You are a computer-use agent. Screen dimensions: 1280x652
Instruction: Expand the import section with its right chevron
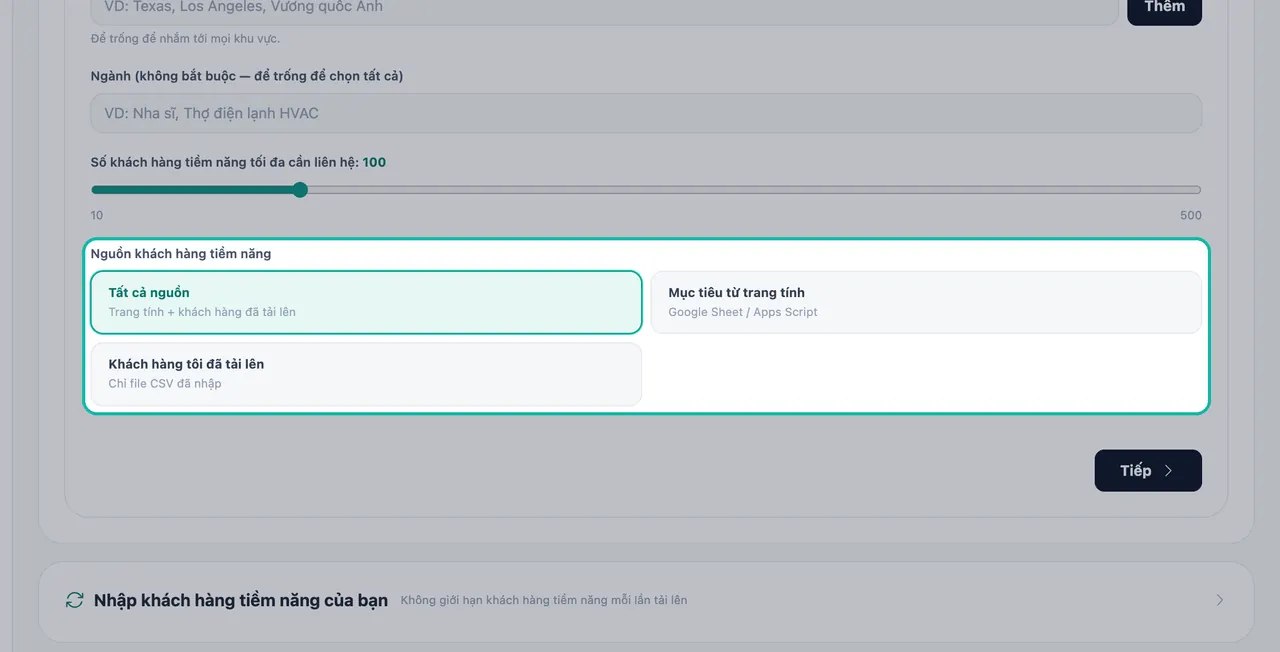point(1219,600)
